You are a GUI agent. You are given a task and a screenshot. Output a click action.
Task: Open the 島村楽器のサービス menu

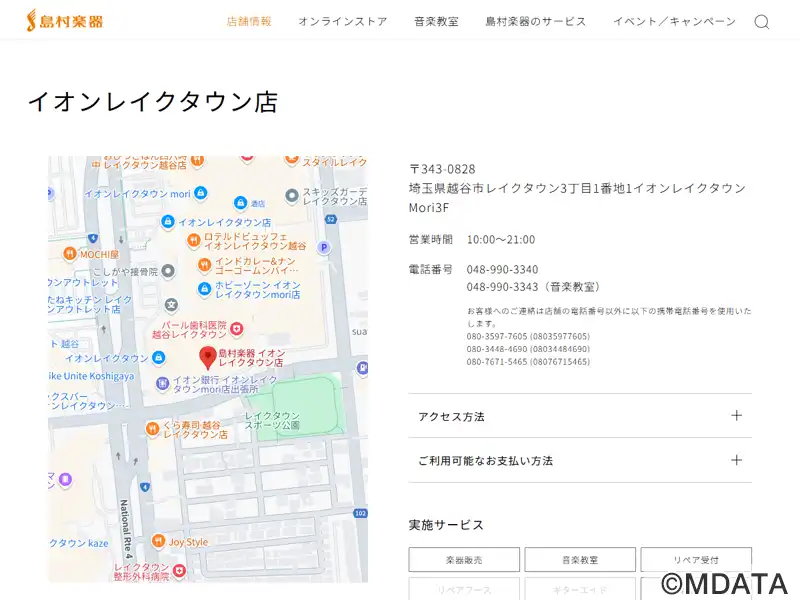click(535, 21)
